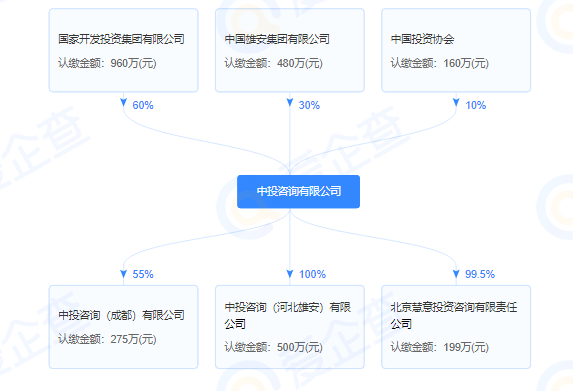Click the 60% shareholding label
Screen dimensions: 573x391
(x=143, y=105)
